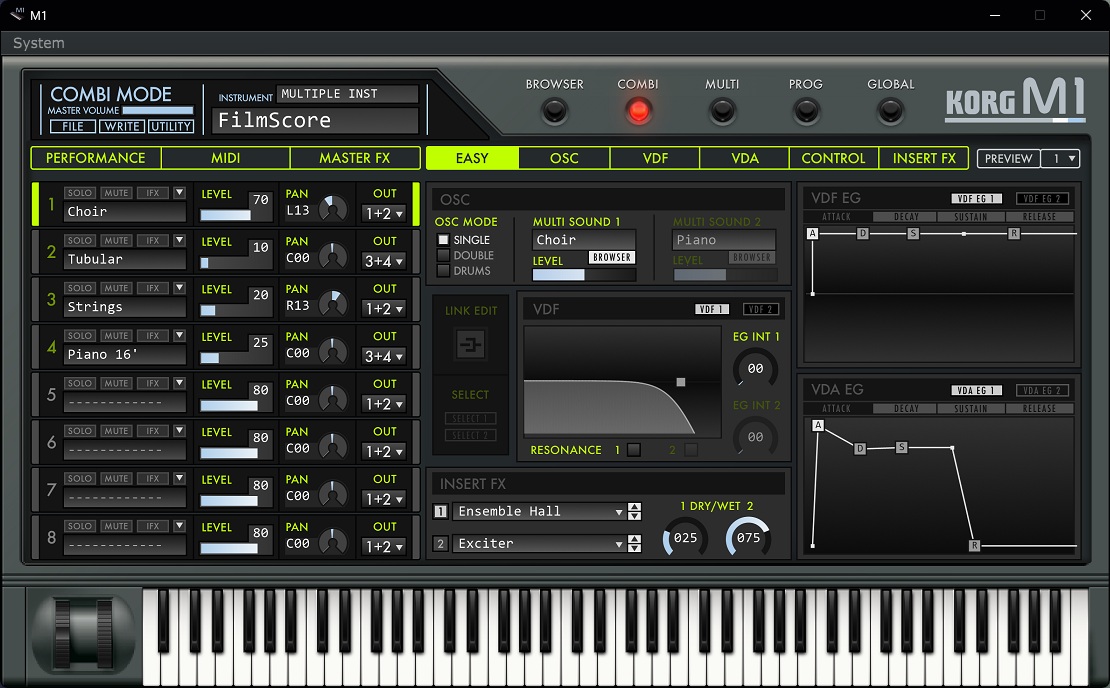Adjust Multi Sound 1 level slider

pos(584,275)
